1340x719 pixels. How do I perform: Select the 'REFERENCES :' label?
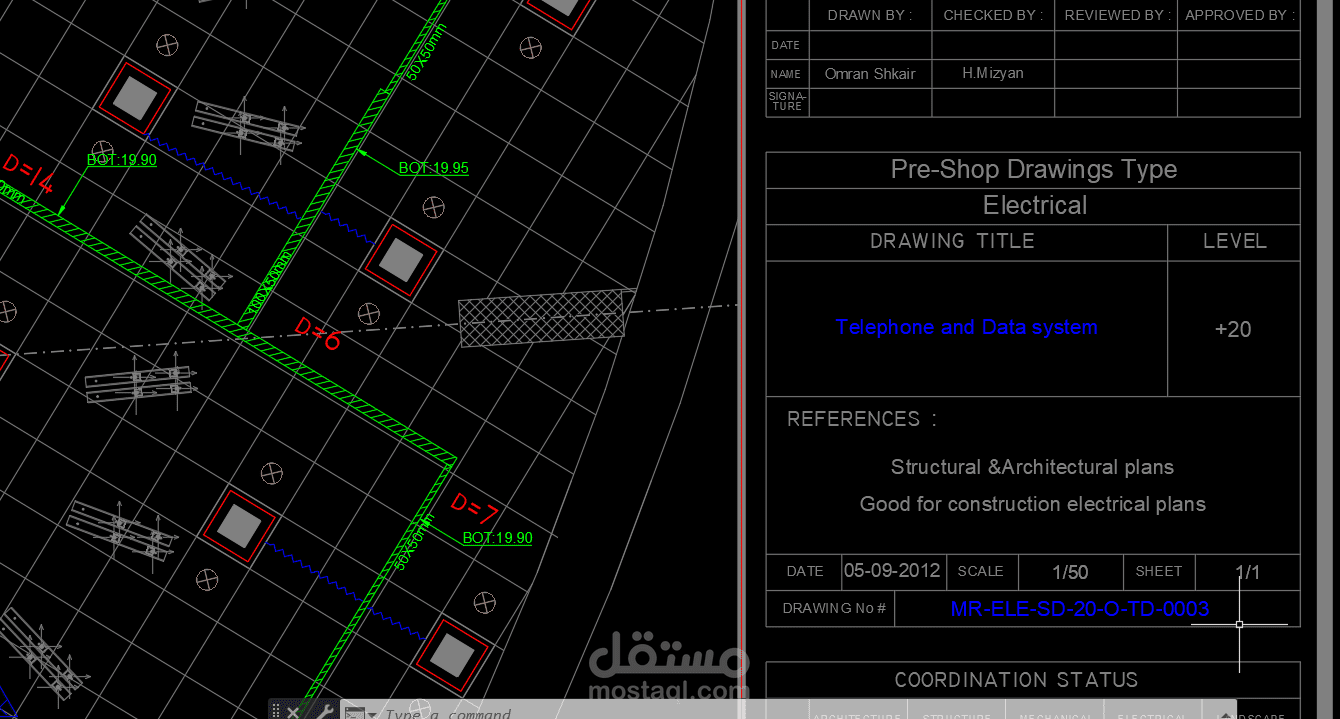pos(862,419)
